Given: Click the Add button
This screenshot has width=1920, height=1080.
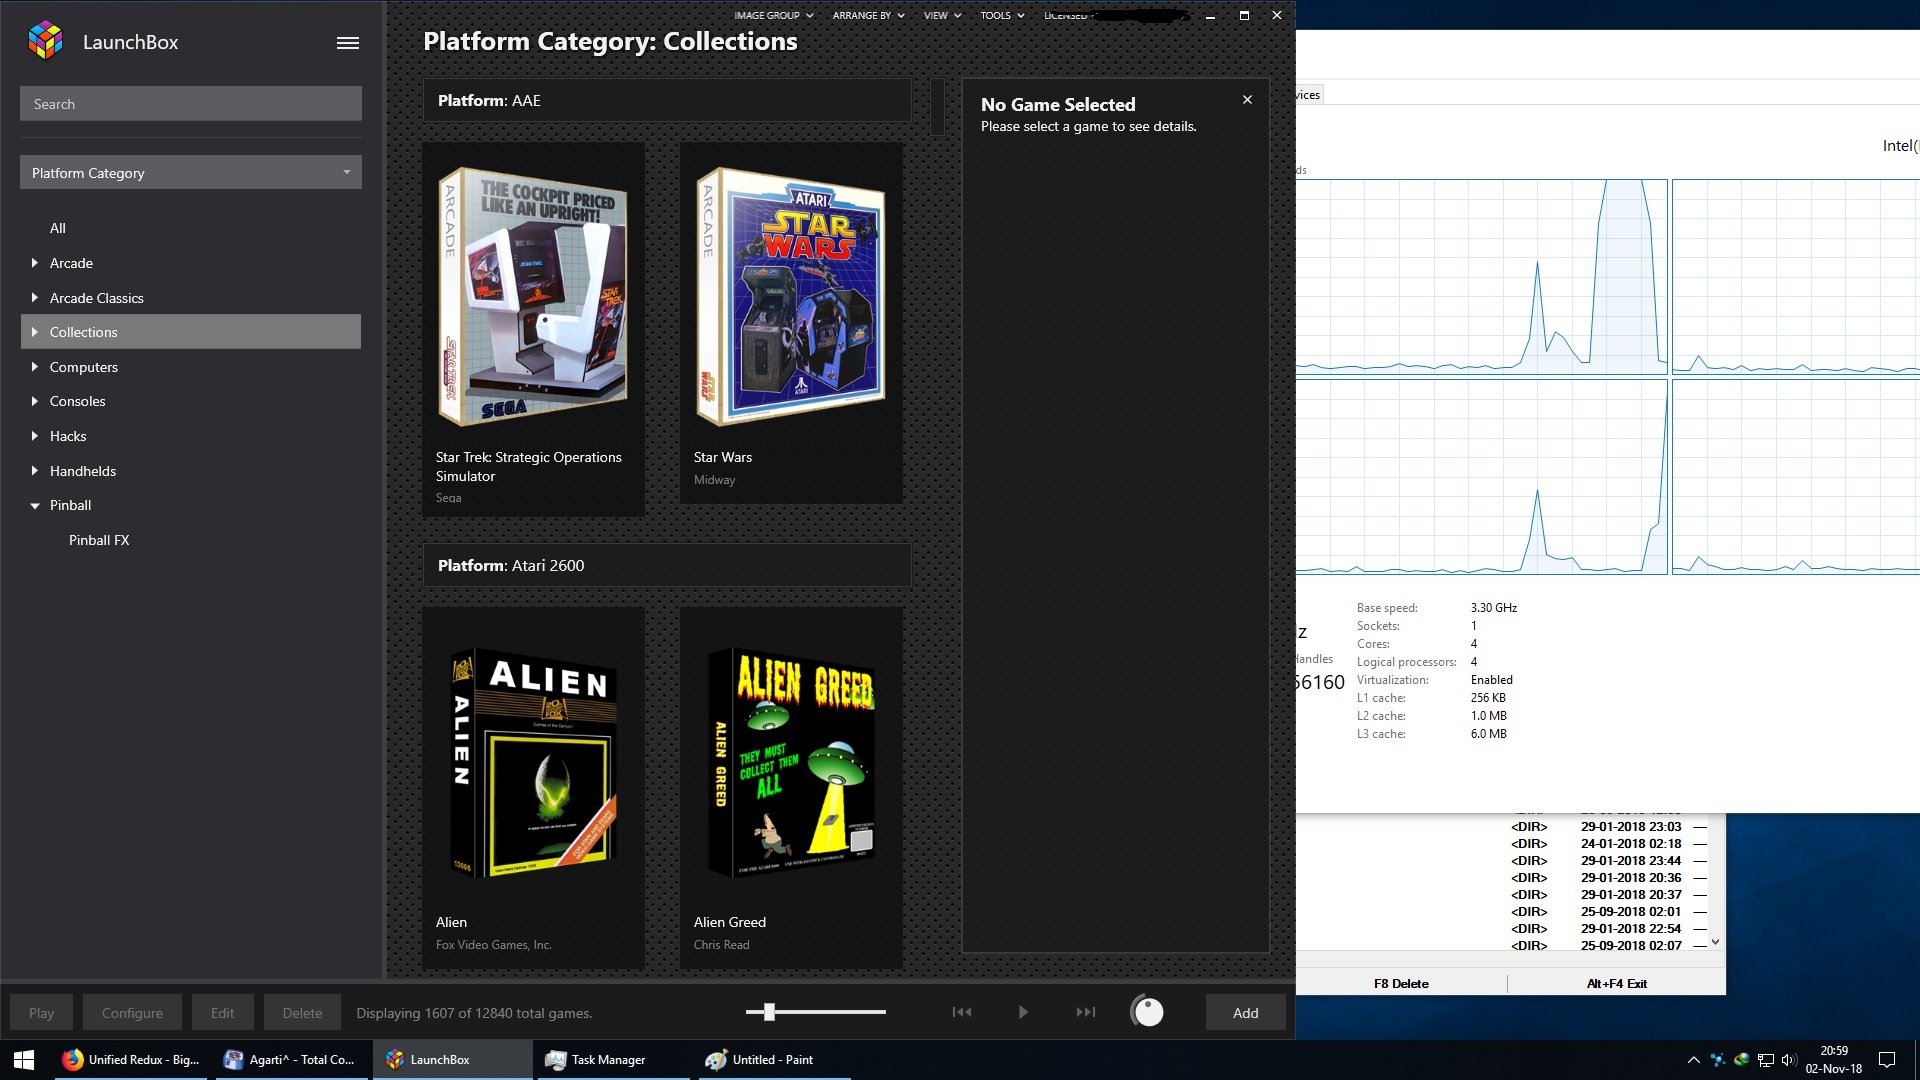Looking at the screenshot, I should [x=1245, y=1012].
